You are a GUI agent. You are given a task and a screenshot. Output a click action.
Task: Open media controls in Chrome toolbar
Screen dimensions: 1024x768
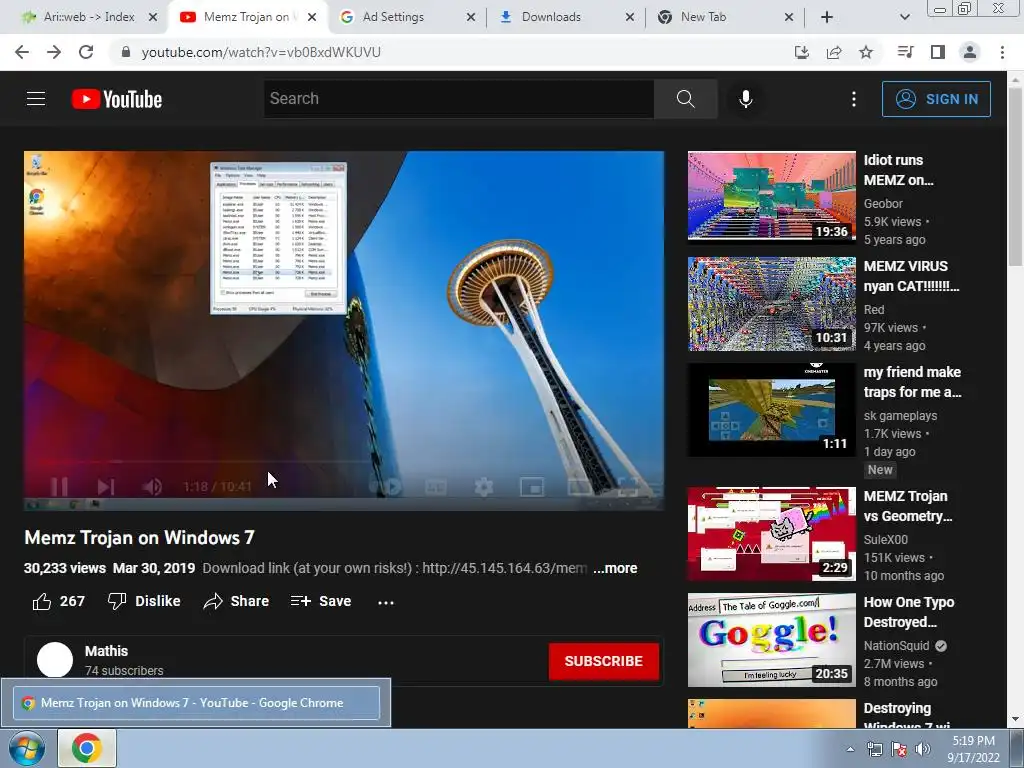point(905,52)
